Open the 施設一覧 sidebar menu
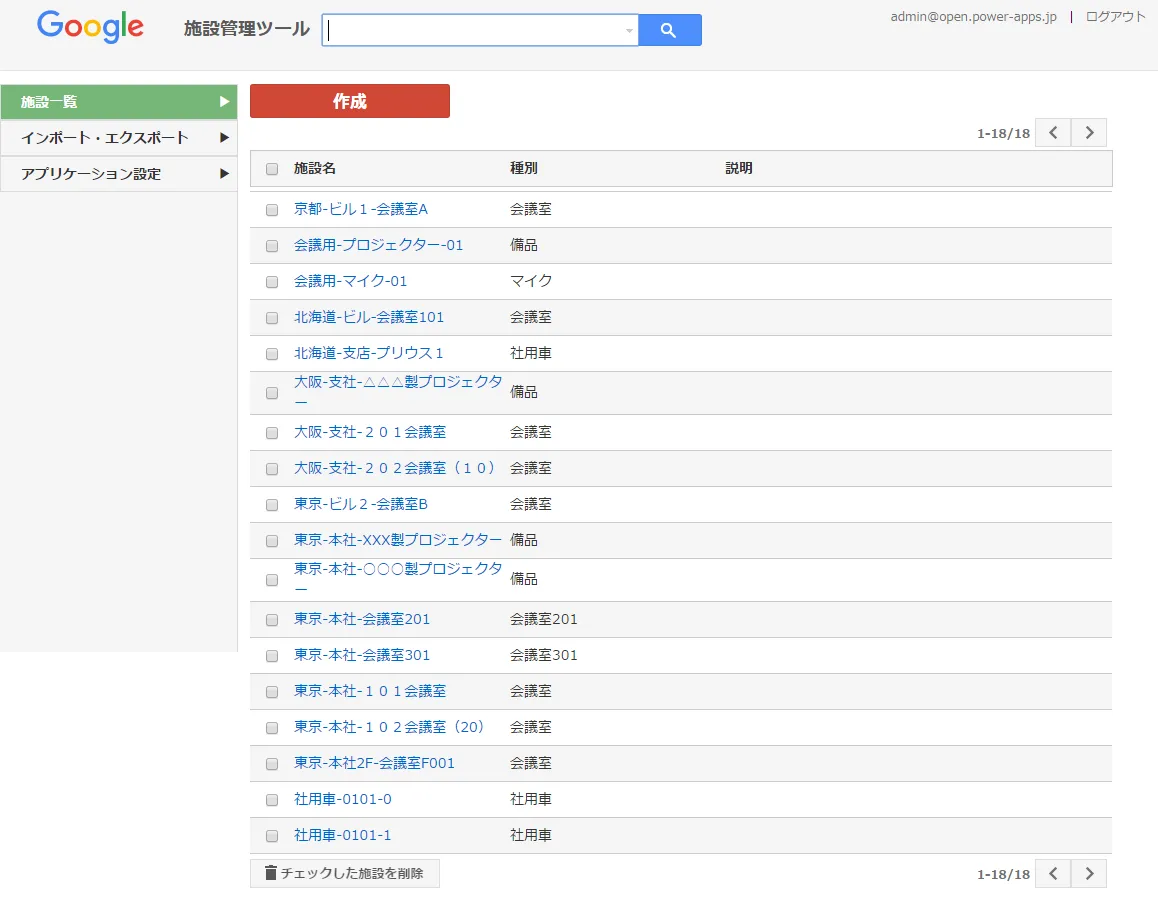Image resolution: width=1158 pixels, height=905 pixels. click(119, 102)
